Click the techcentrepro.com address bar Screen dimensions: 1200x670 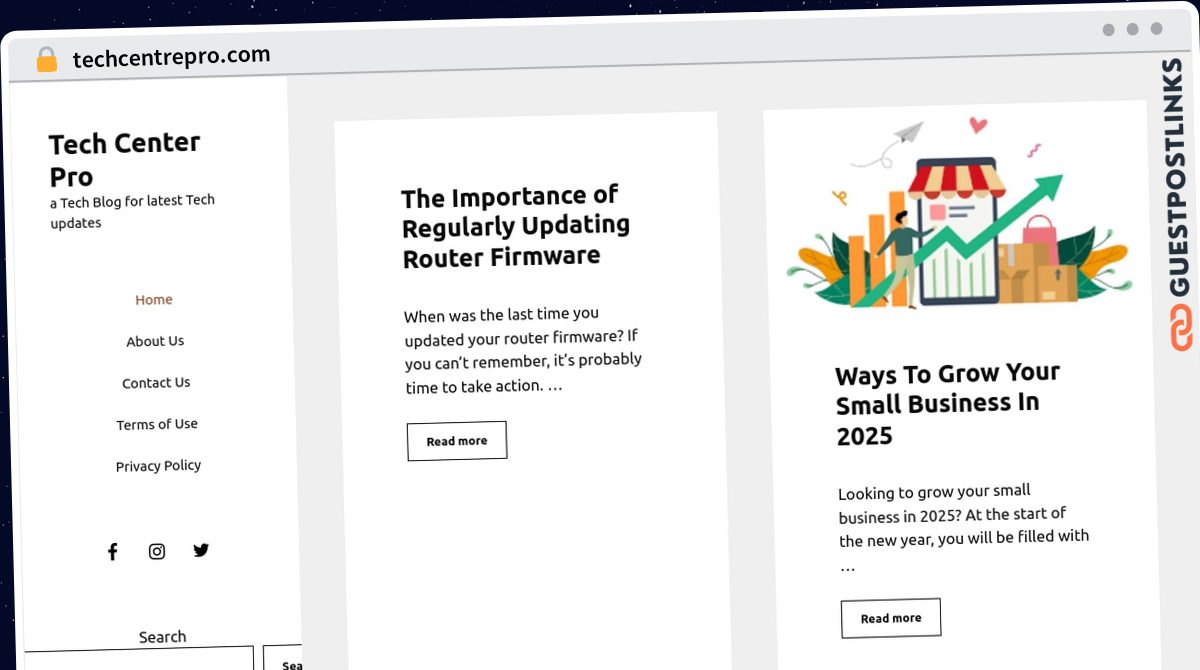click(171, 57)
